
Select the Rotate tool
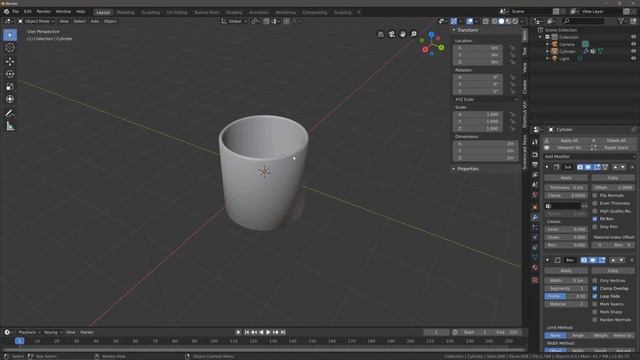(x=10, y=74)
